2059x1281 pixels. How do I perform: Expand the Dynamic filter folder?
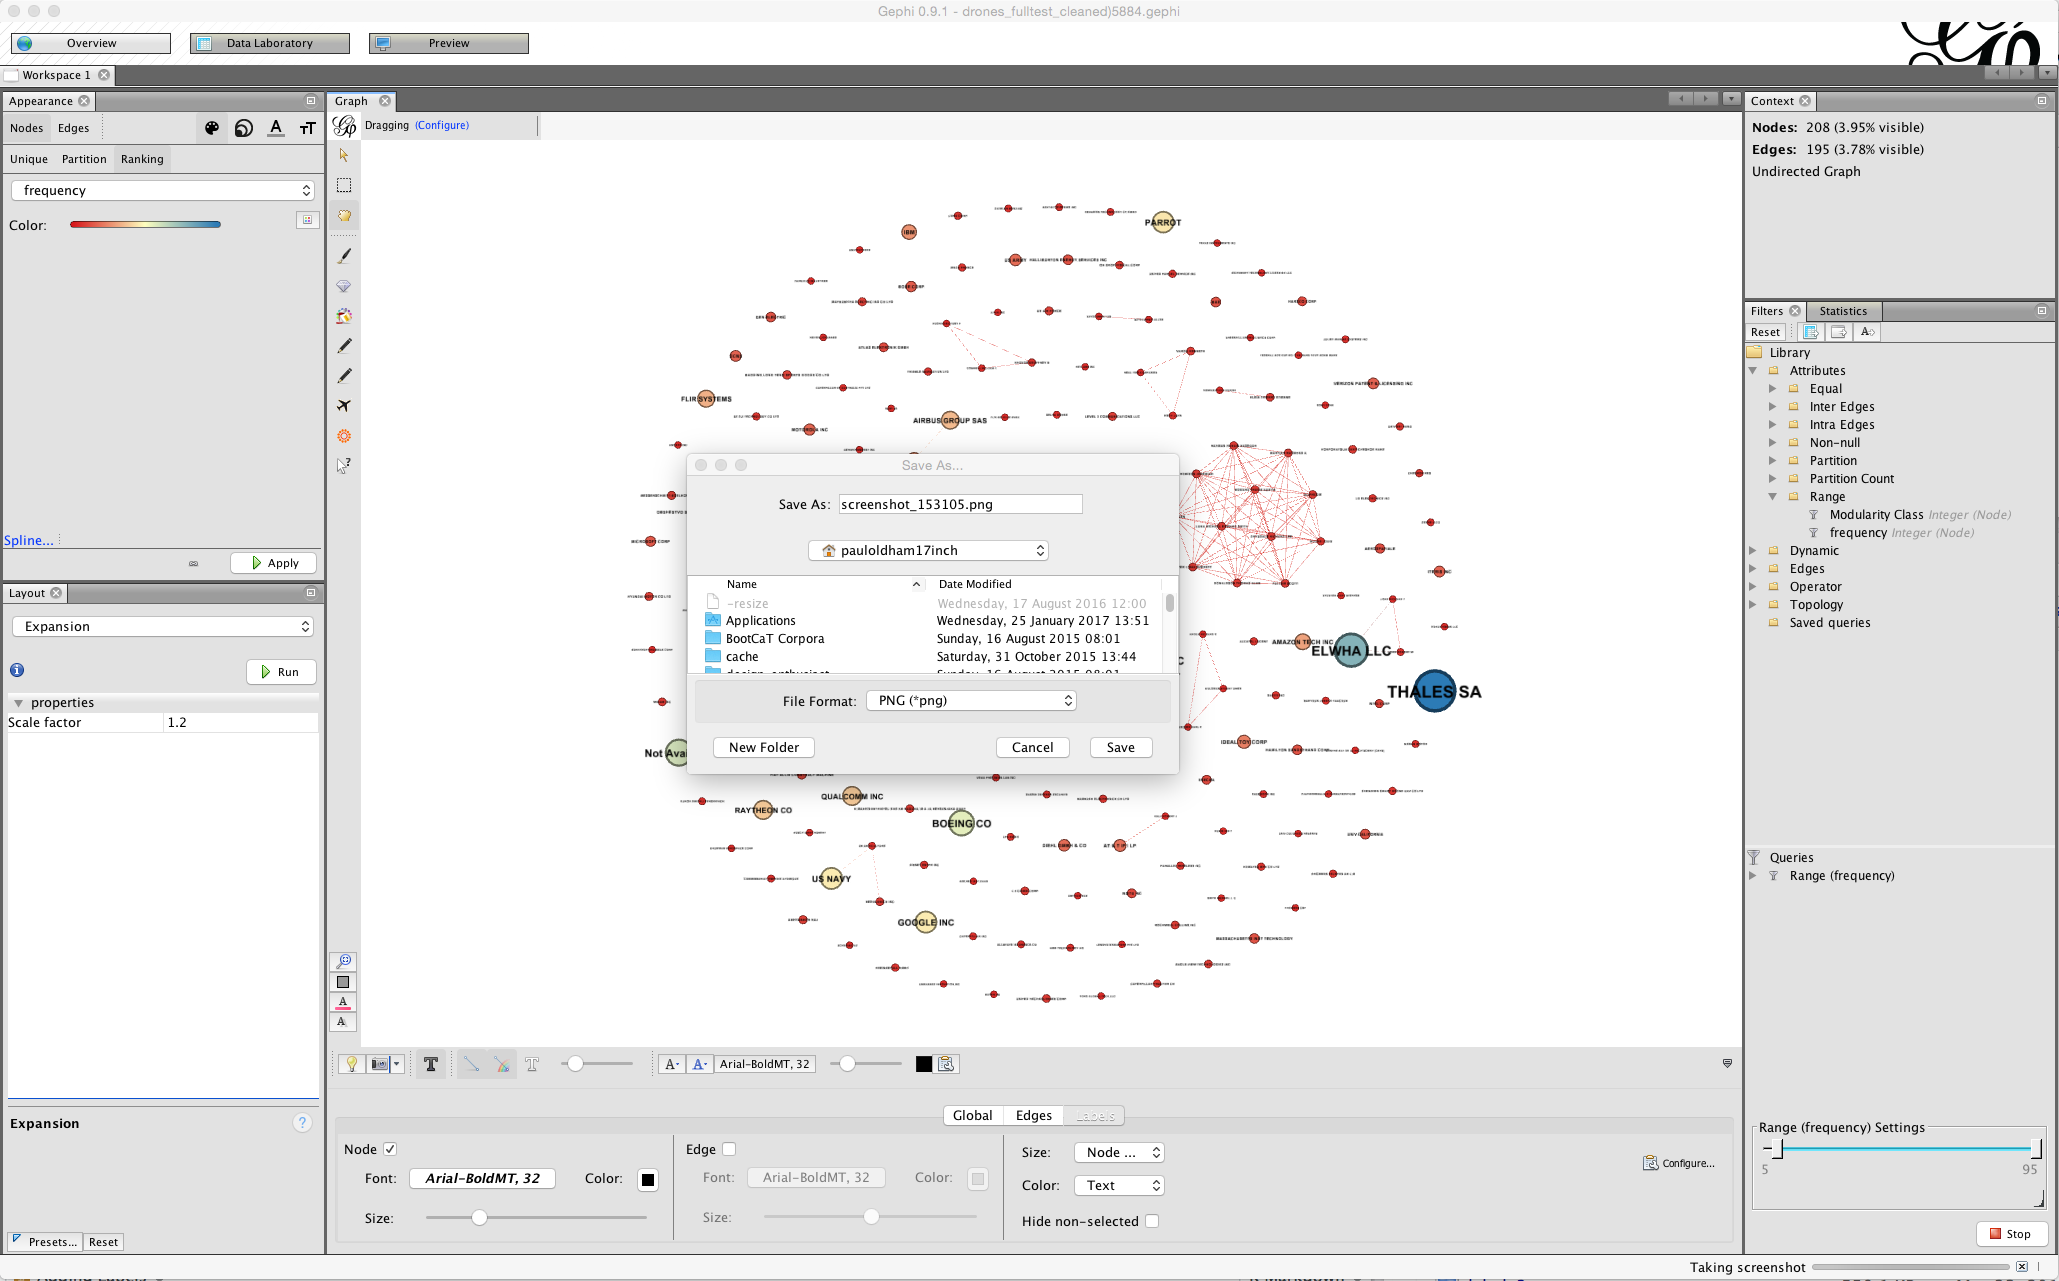(x=1753, y=551)
